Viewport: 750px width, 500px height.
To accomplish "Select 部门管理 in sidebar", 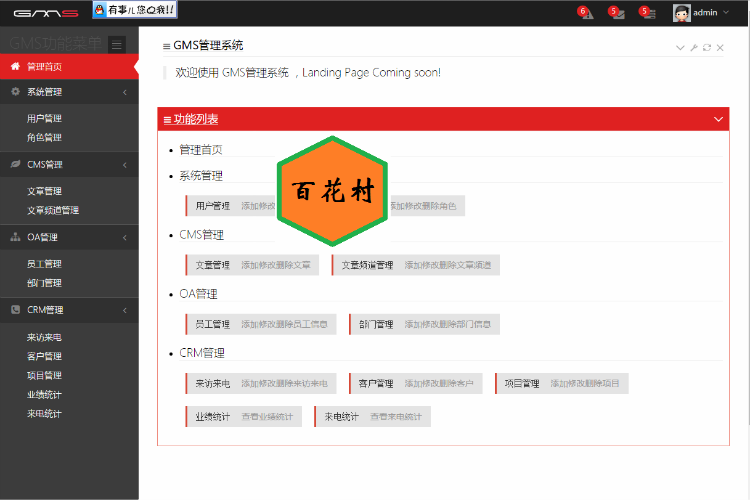I will click(44, 283).
